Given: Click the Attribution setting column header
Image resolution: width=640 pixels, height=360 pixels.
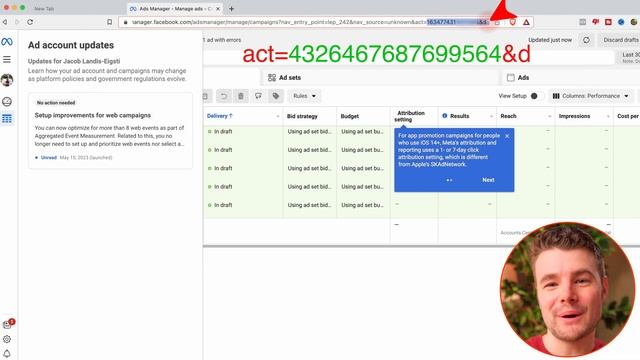Looking at the screenshot, I should tap(411, 116).
